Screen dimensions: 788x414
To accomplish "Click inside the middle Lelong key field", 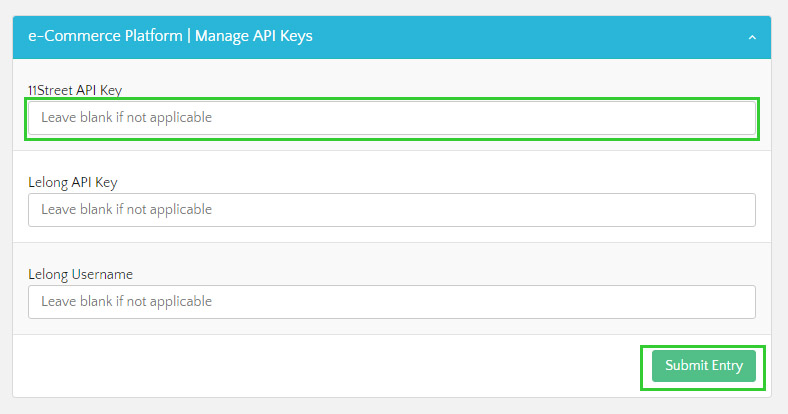I will (391, 210).
